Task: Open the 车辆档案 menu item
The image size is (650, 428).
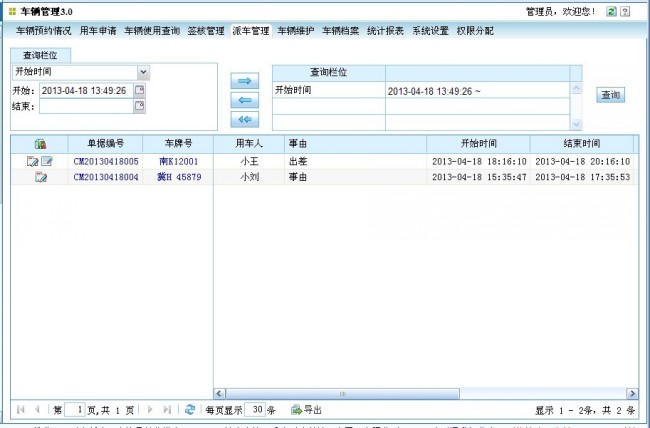Action: click(340, 31)
